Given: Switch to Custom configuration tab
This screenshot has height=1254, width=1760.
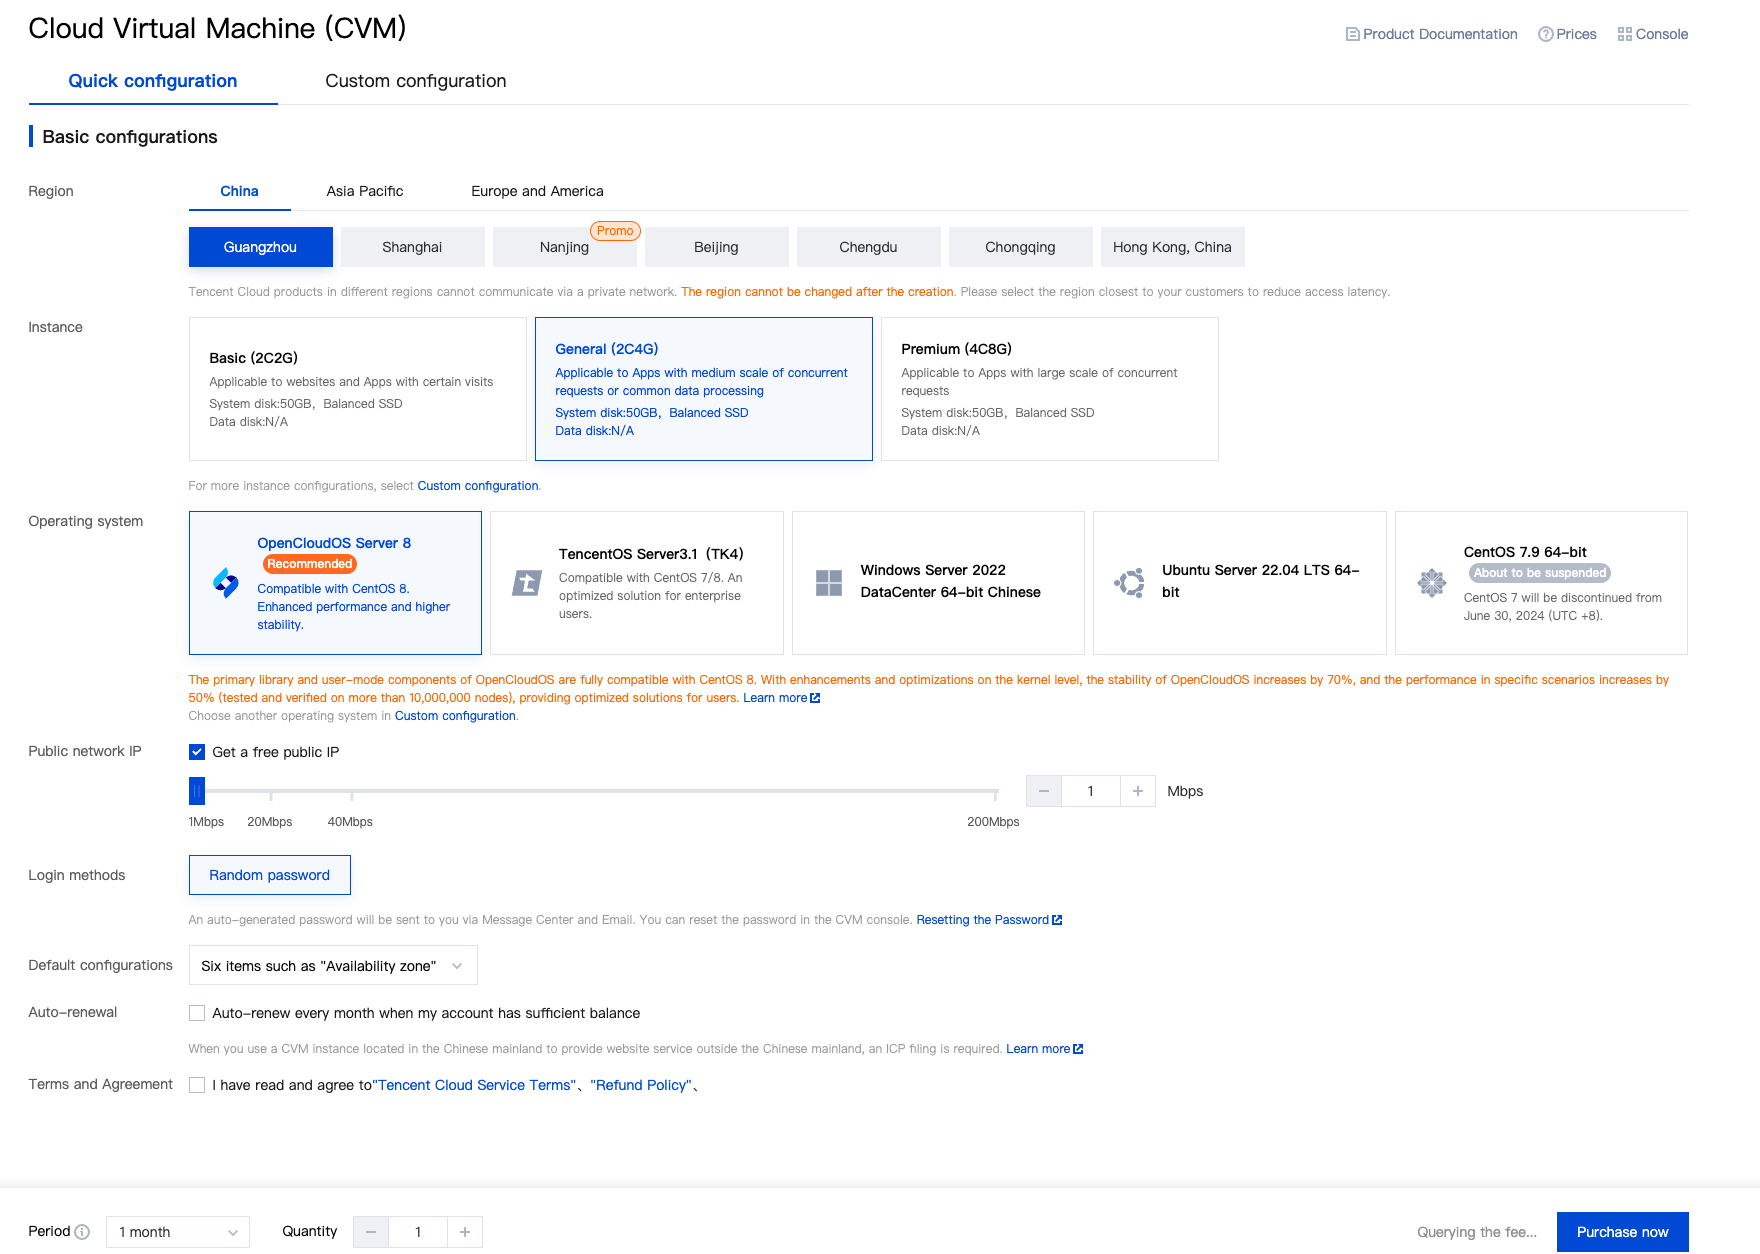Looking at the screenshot, I should (x=416, y=81).
